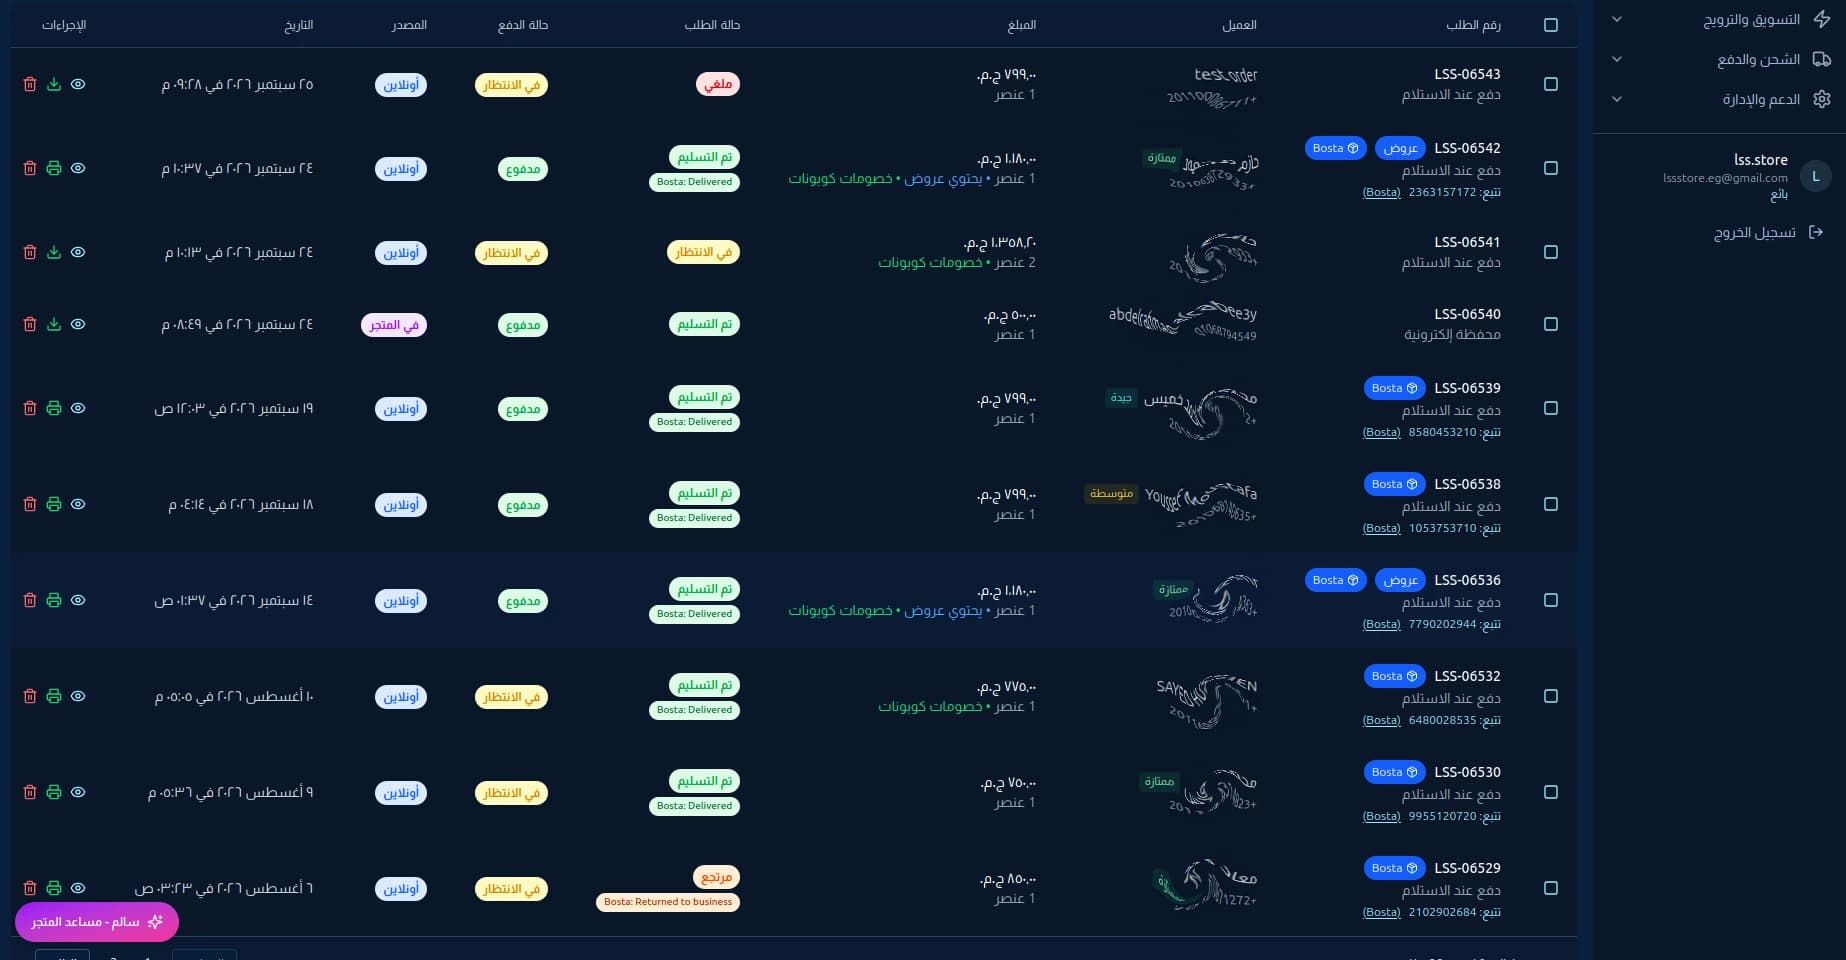Toggle the select-all orders checkbox in header
The width and height of the screenshot is (1846, 960).
tap(1551, 25)
